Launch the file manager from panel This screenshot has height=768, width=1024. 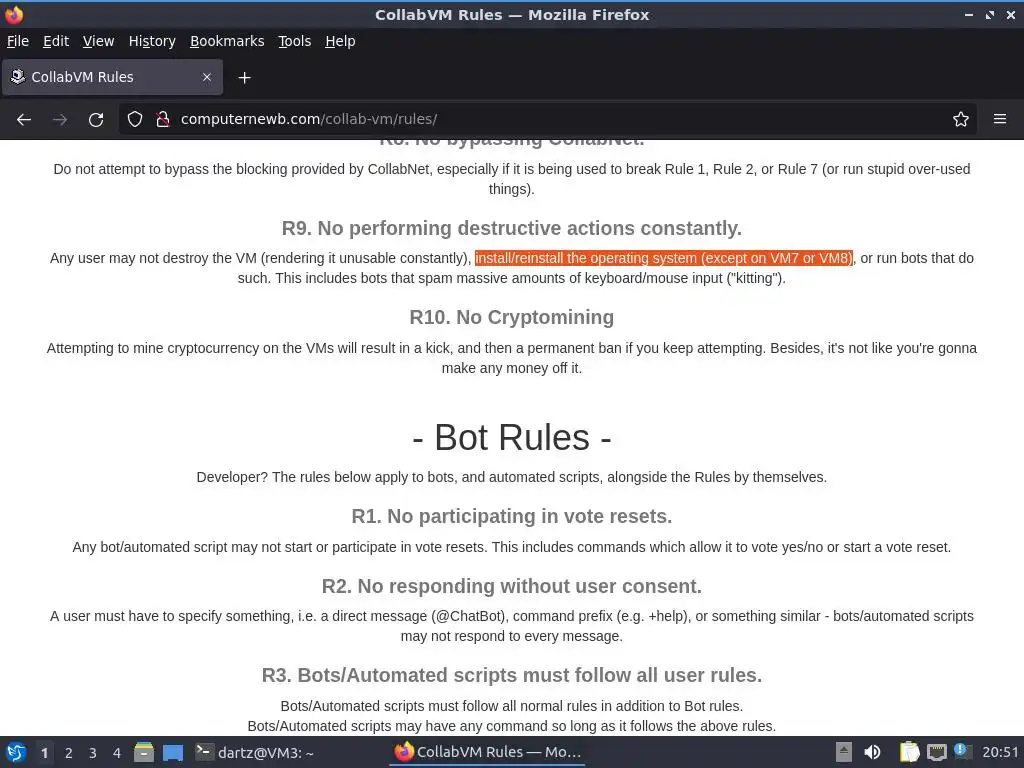[x=144, y=752]
